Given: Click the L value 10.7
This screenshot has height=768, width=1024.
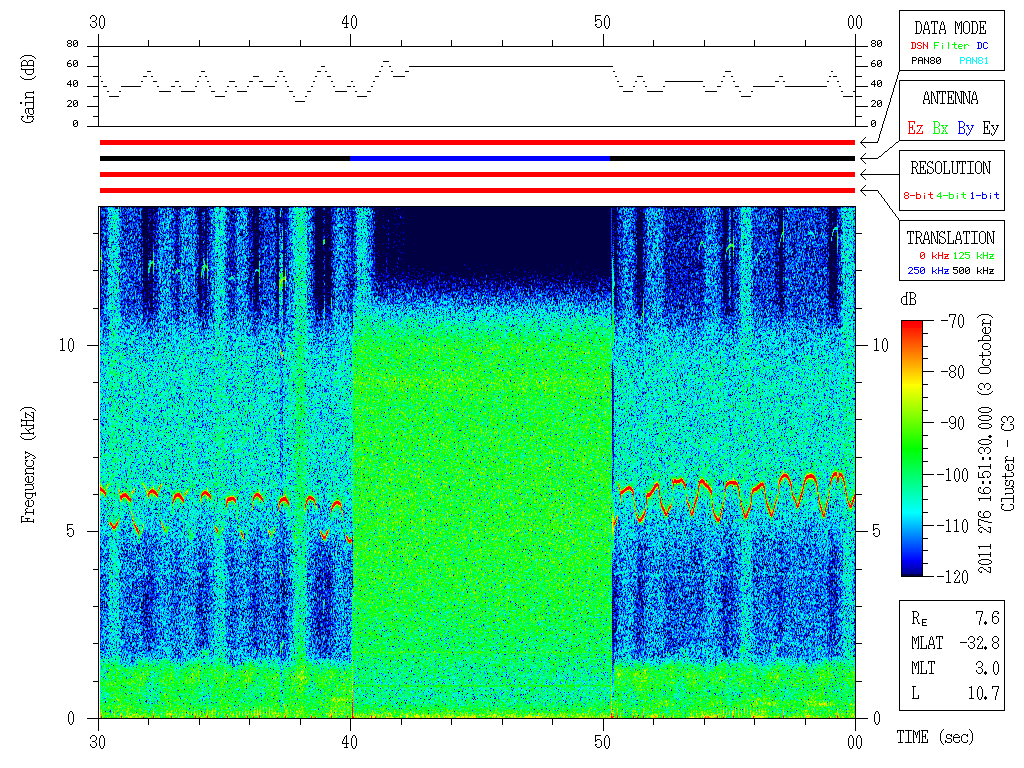Looking at the screenshot, I should 984,694.
